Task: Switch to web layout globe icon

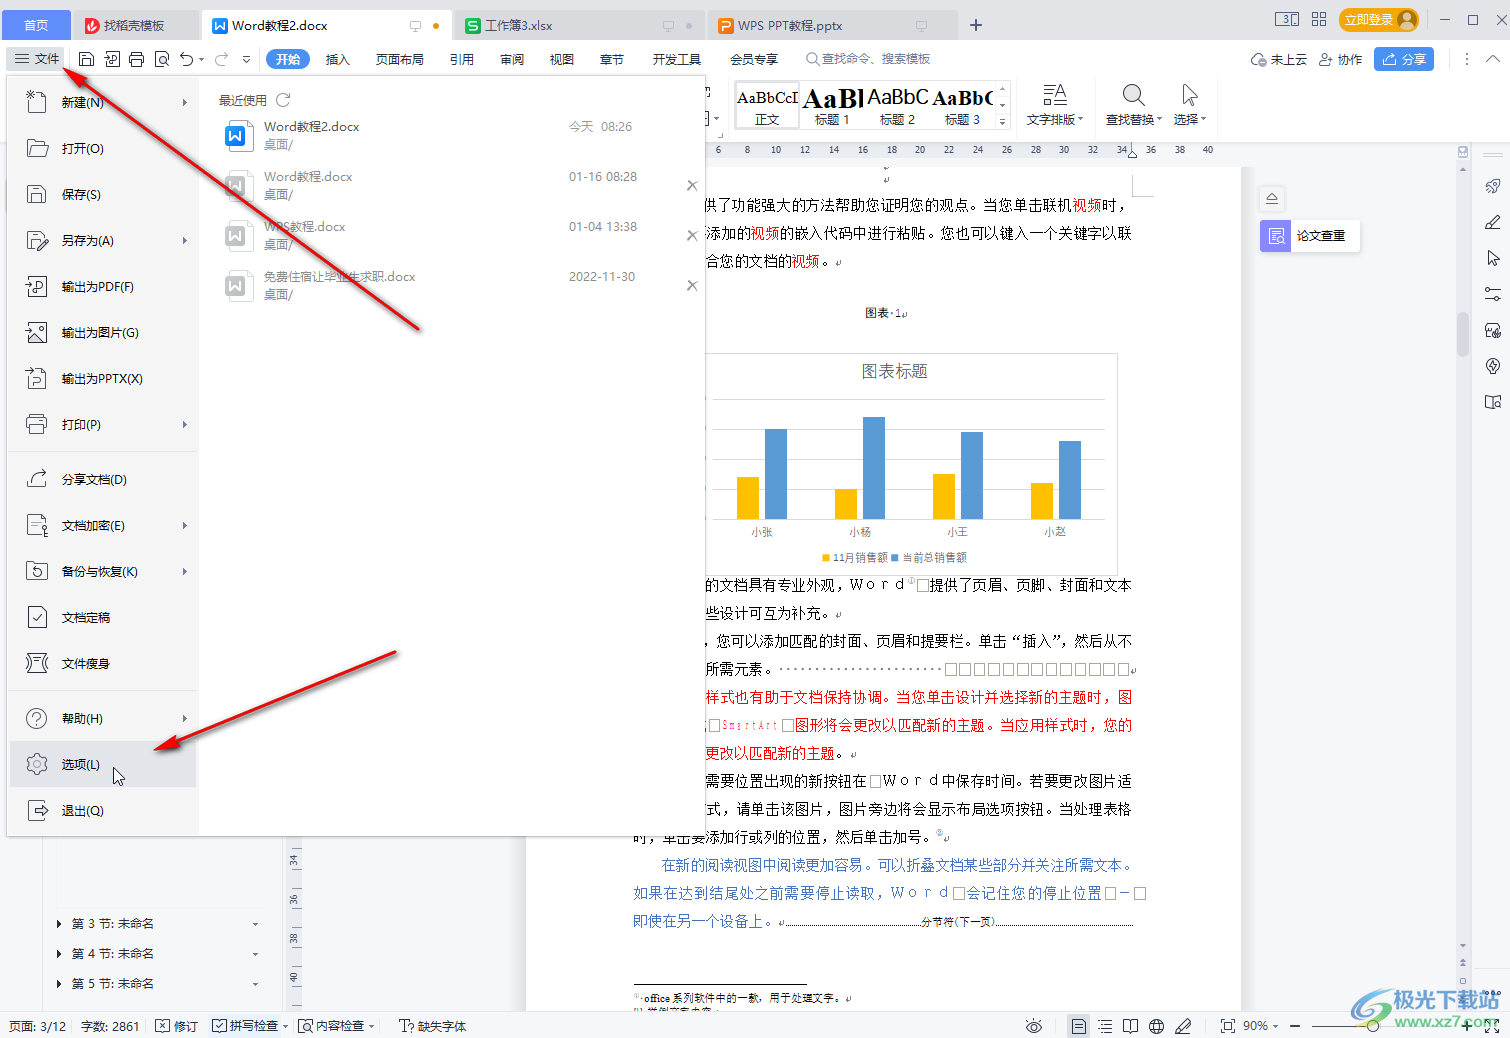Action: point(1157,1026)
